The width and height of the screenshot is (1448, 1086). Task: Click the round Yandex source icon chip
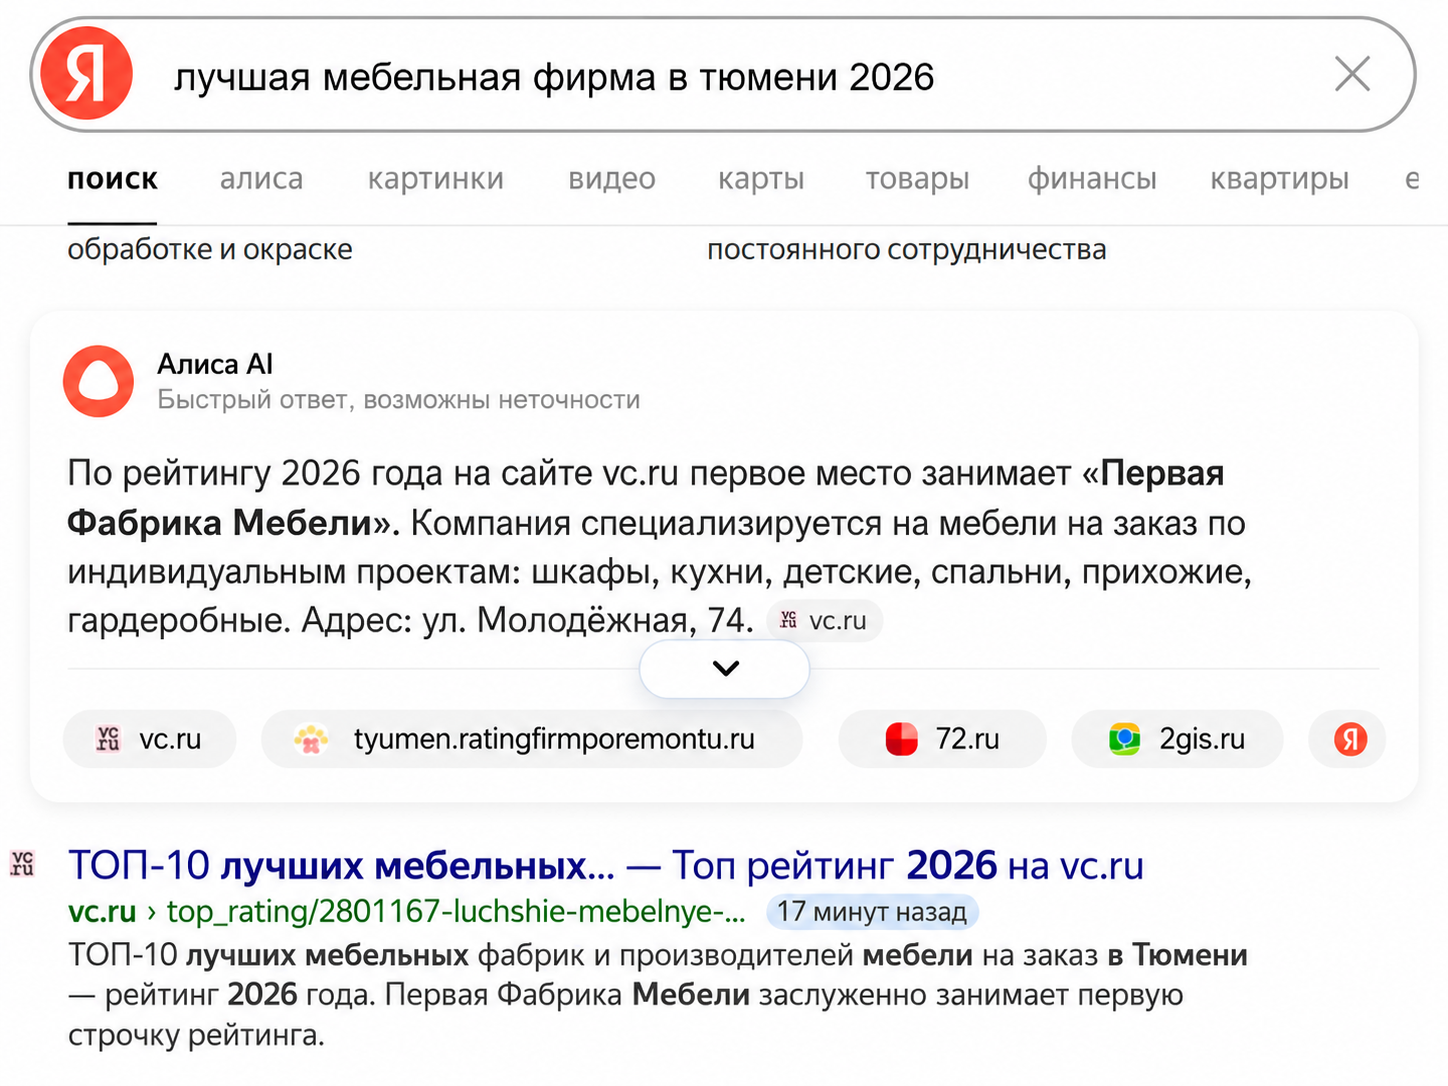coord(1348,739)
